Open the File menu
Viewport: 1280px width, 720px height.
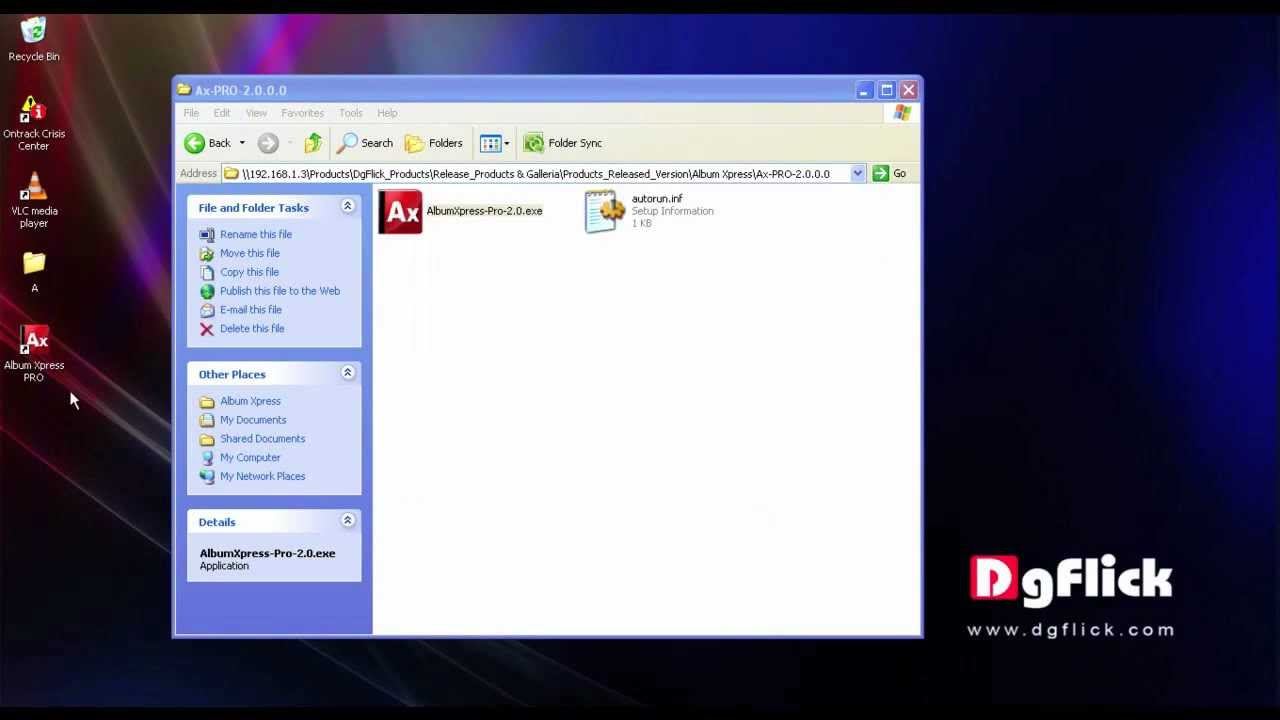(x=191, y=113)
